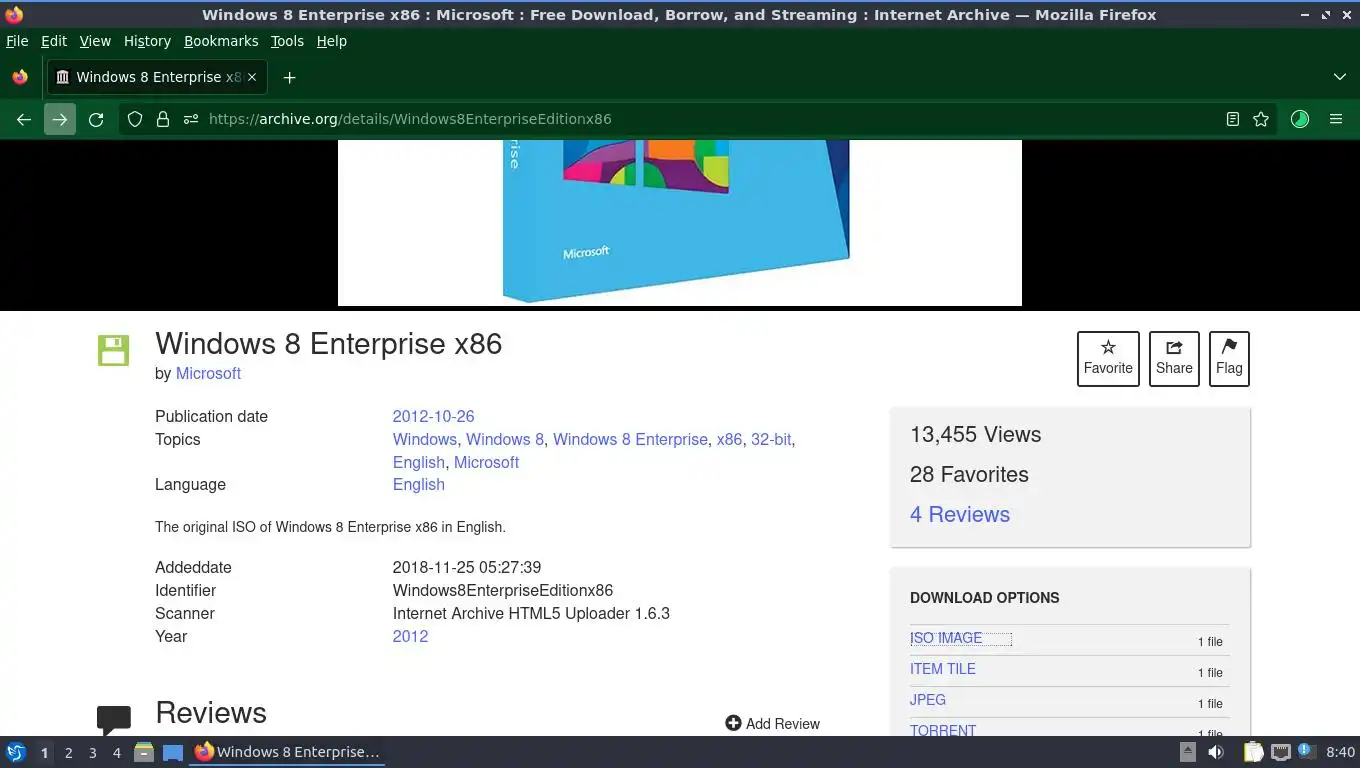This screenshot has width=1360, height=768.
Task: Open the Help menu
Action: 332,41
